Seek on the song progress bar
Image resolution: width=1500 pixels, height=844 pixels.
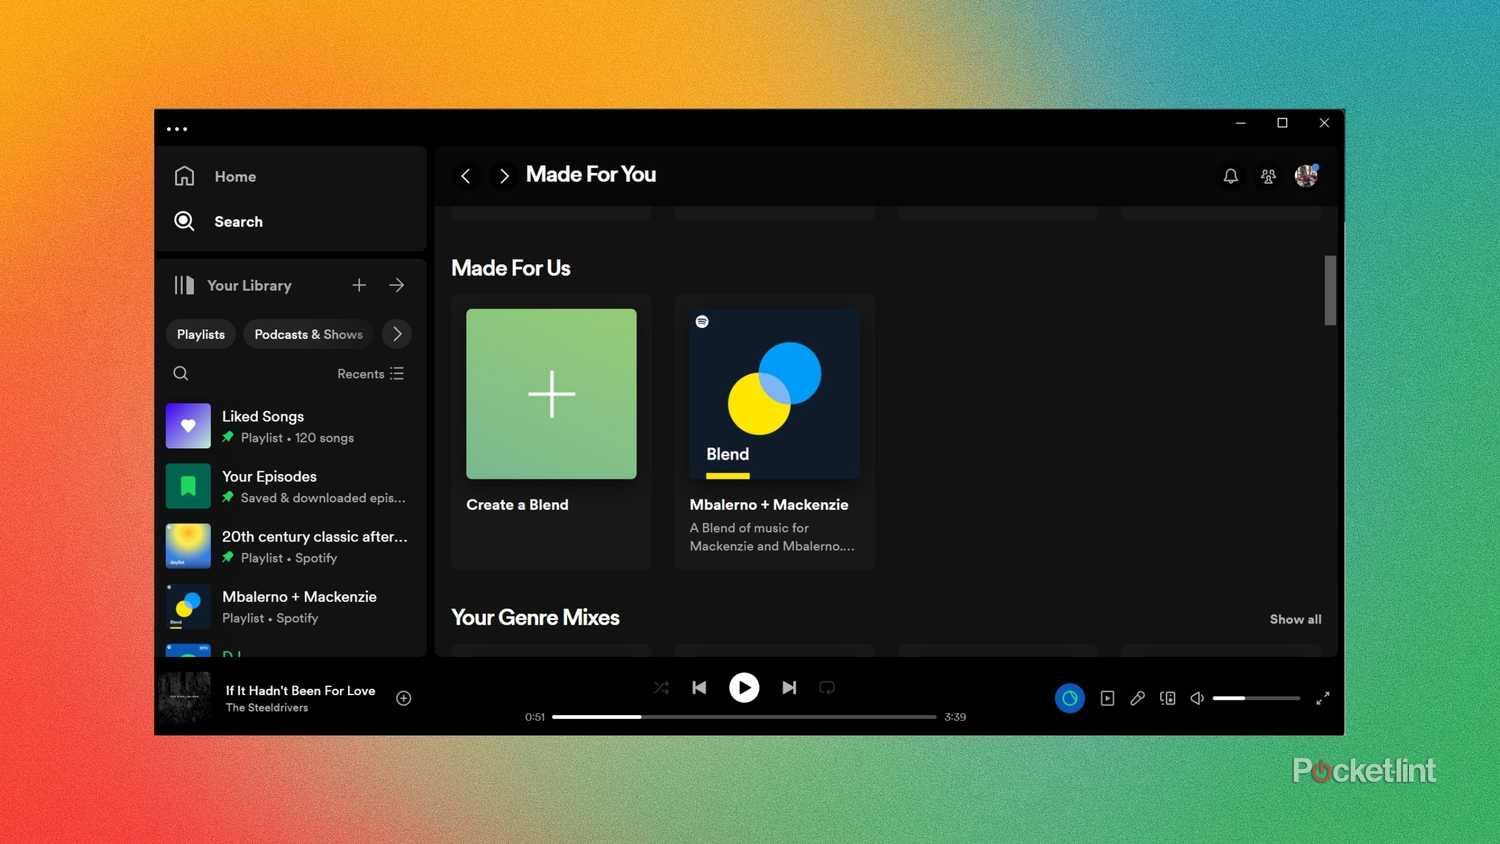point(744,717)
